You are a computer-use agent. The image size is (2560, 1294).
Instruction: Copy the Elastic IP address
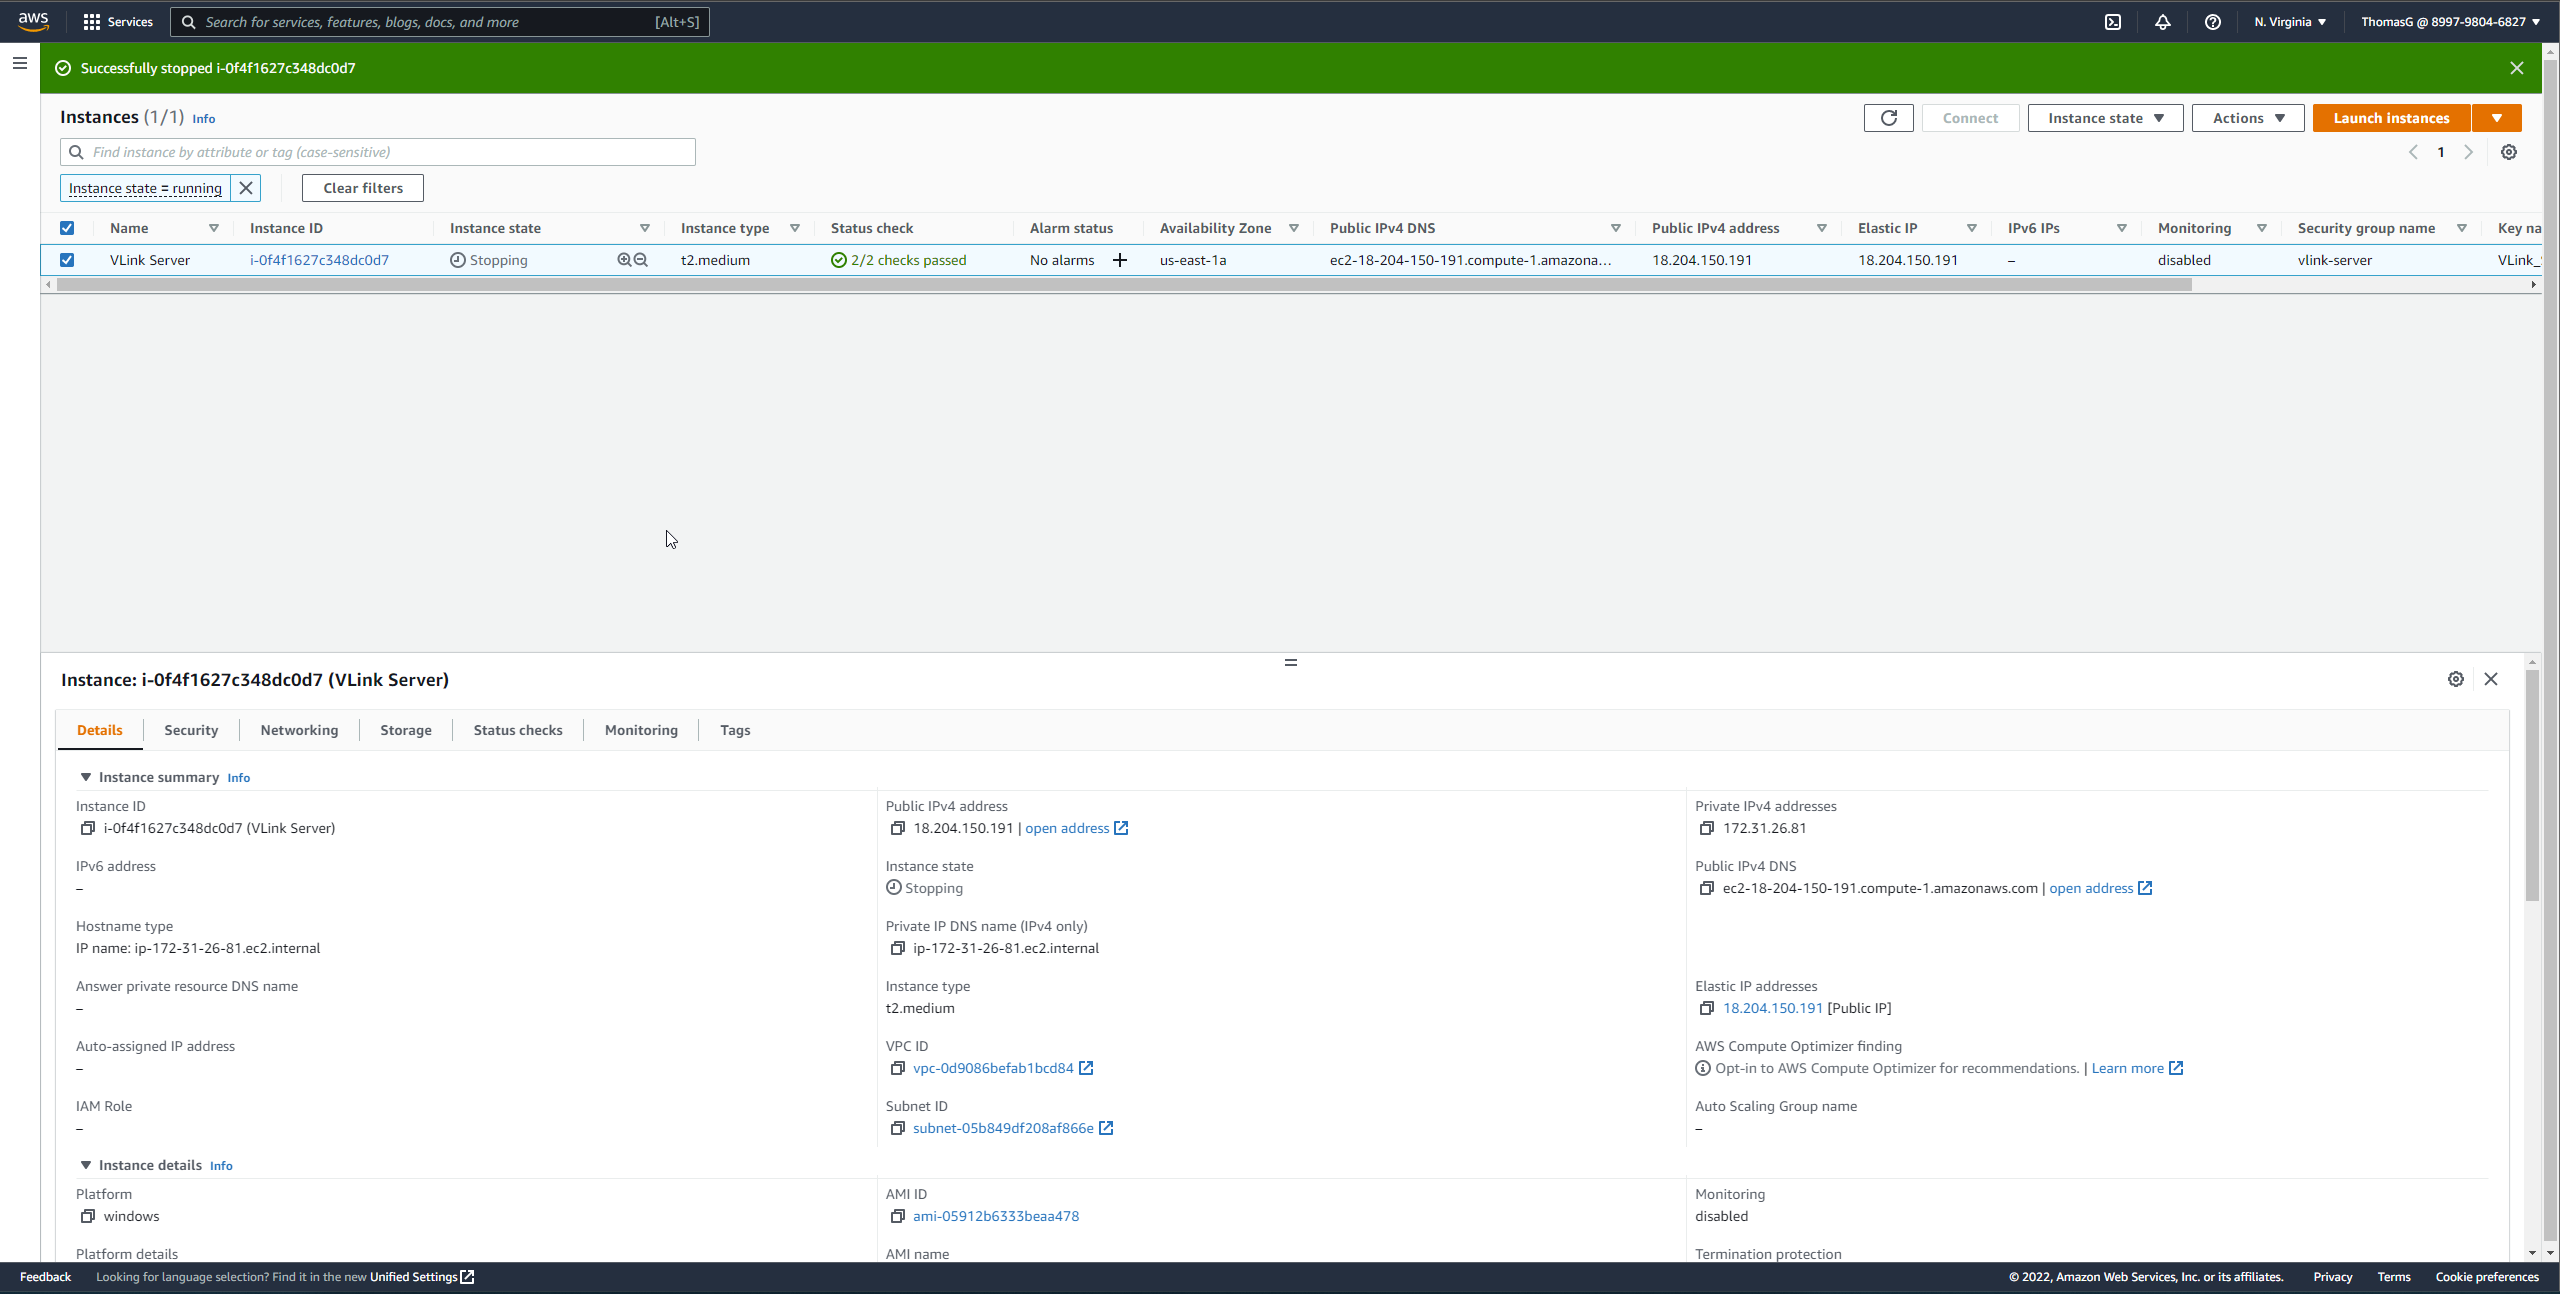pyautogui.click(x=1707, y=1008)
